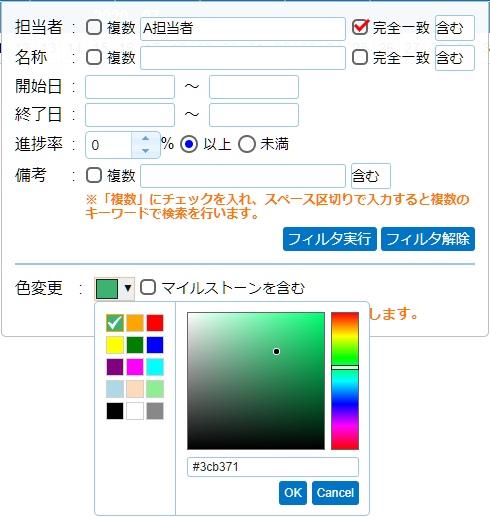This screenshot has width=490, height=517.
Task: Clear the filter with フィルタ解除
Action: click(428, 239)
